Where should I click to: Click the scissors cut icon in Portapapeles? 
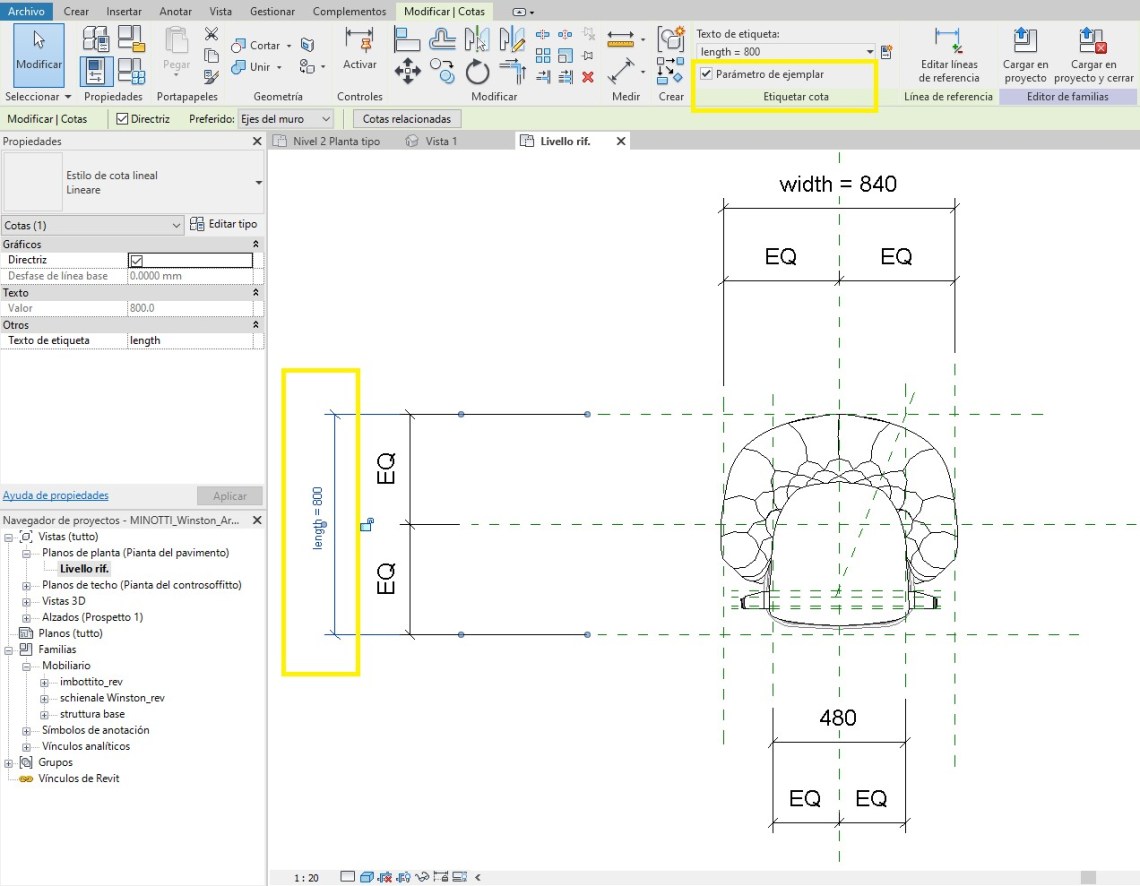211,34
